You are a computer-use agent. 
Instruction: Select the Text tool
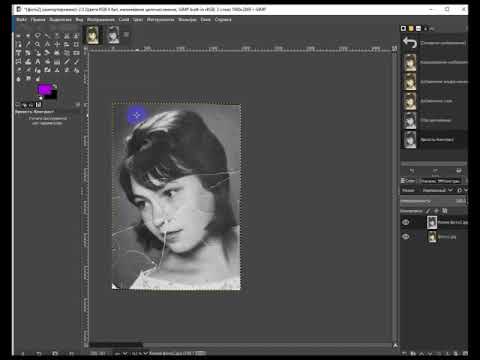coord(38,62)
